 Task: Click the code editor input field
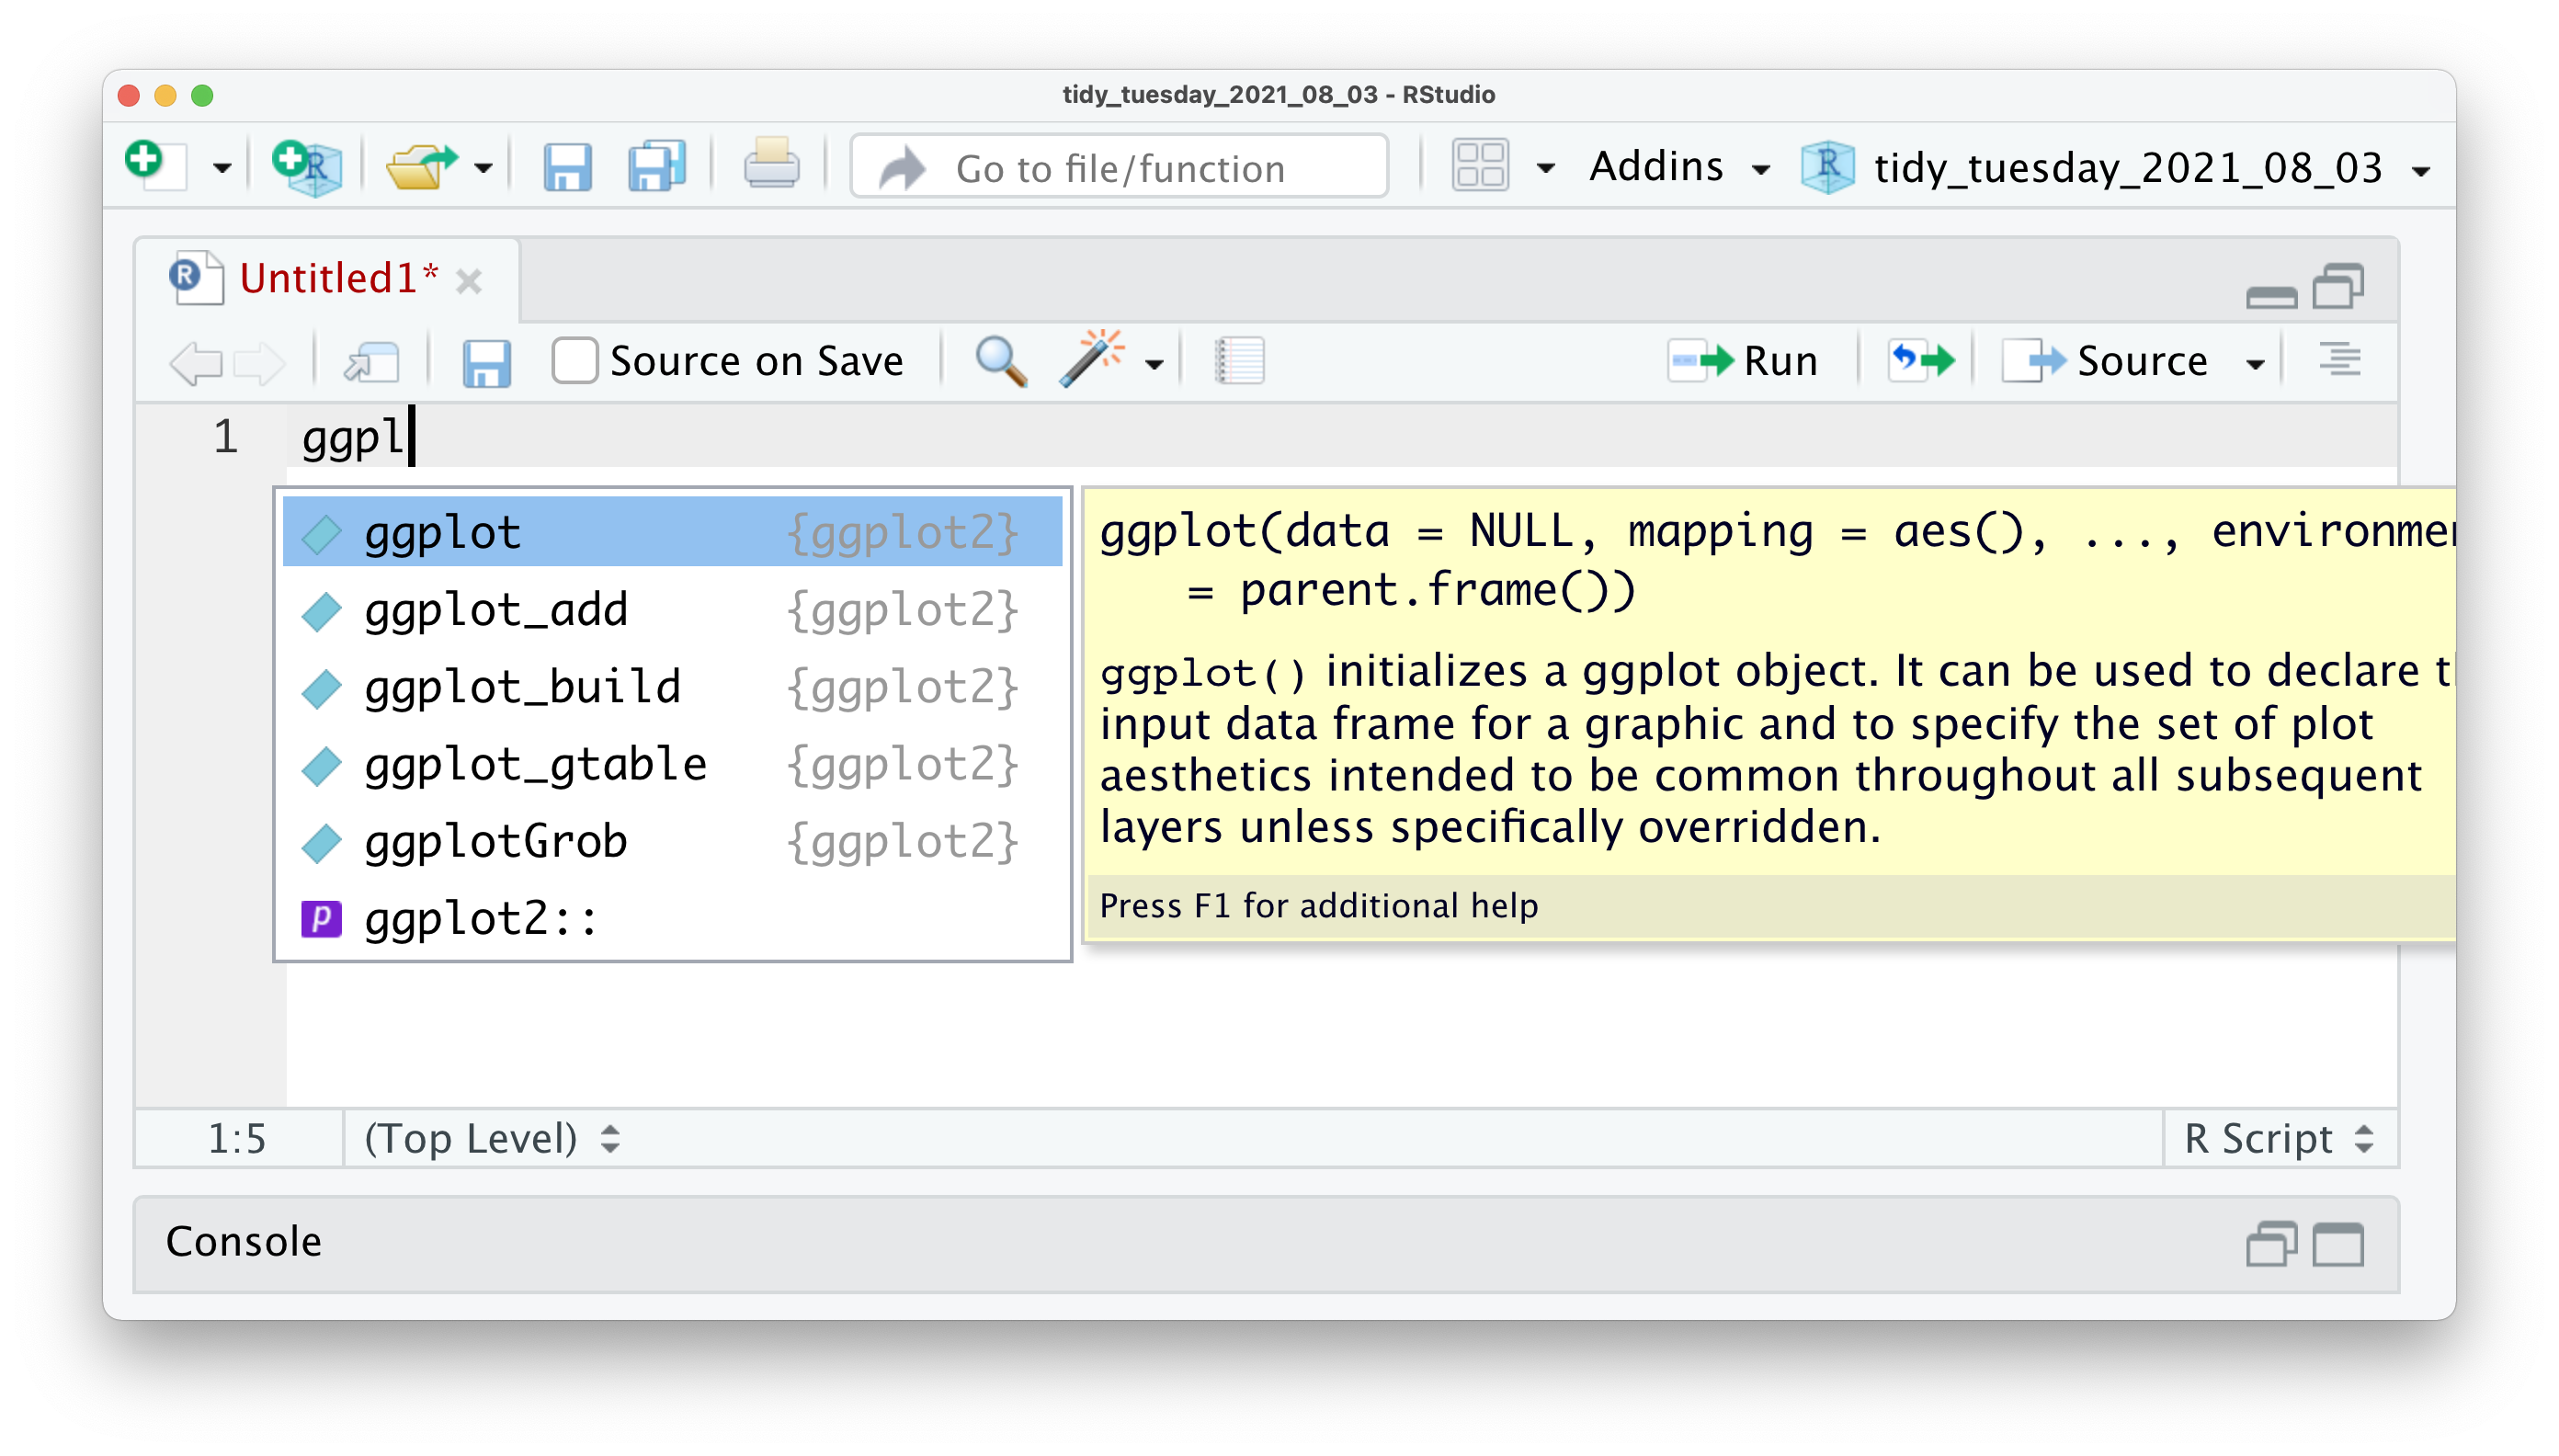[370, 436]
